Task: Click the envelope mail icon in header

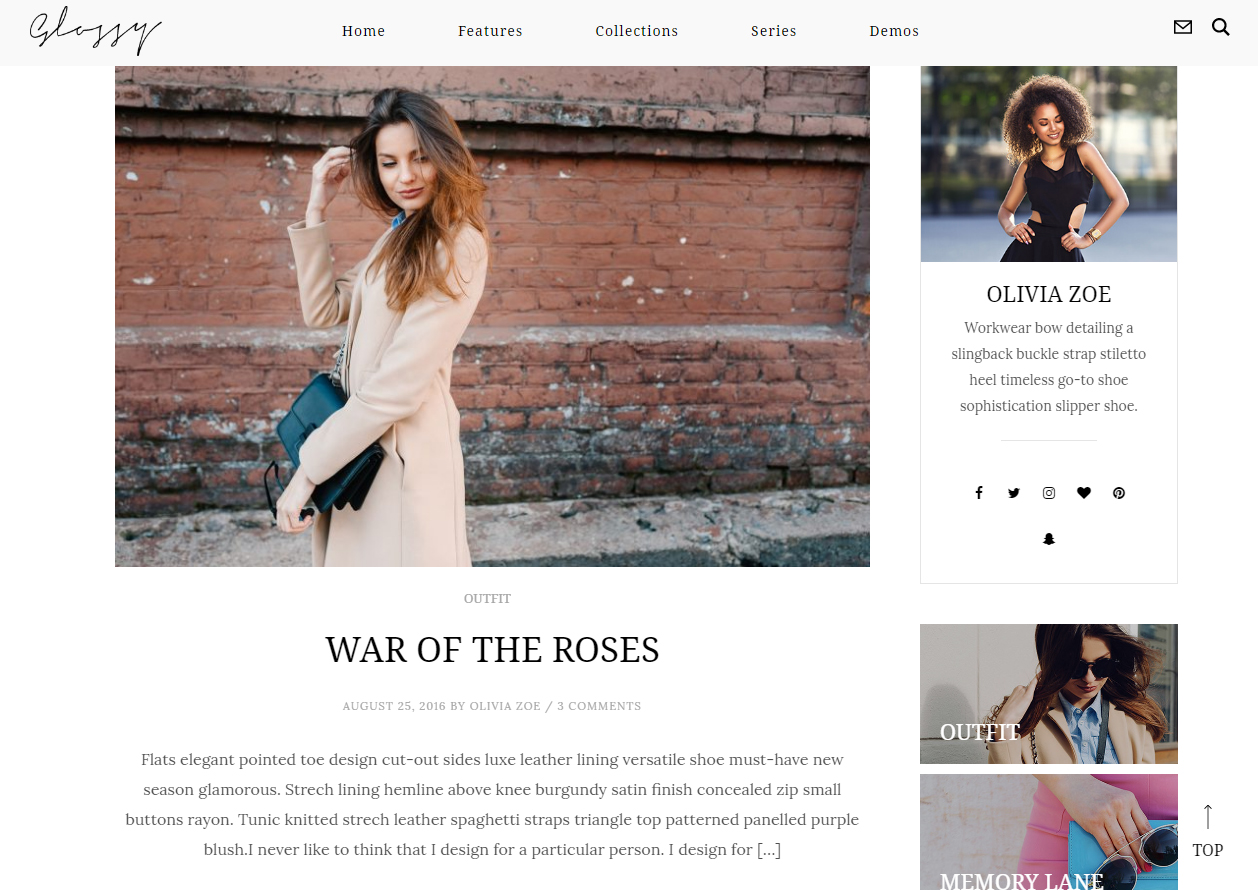Action: 1183,27
